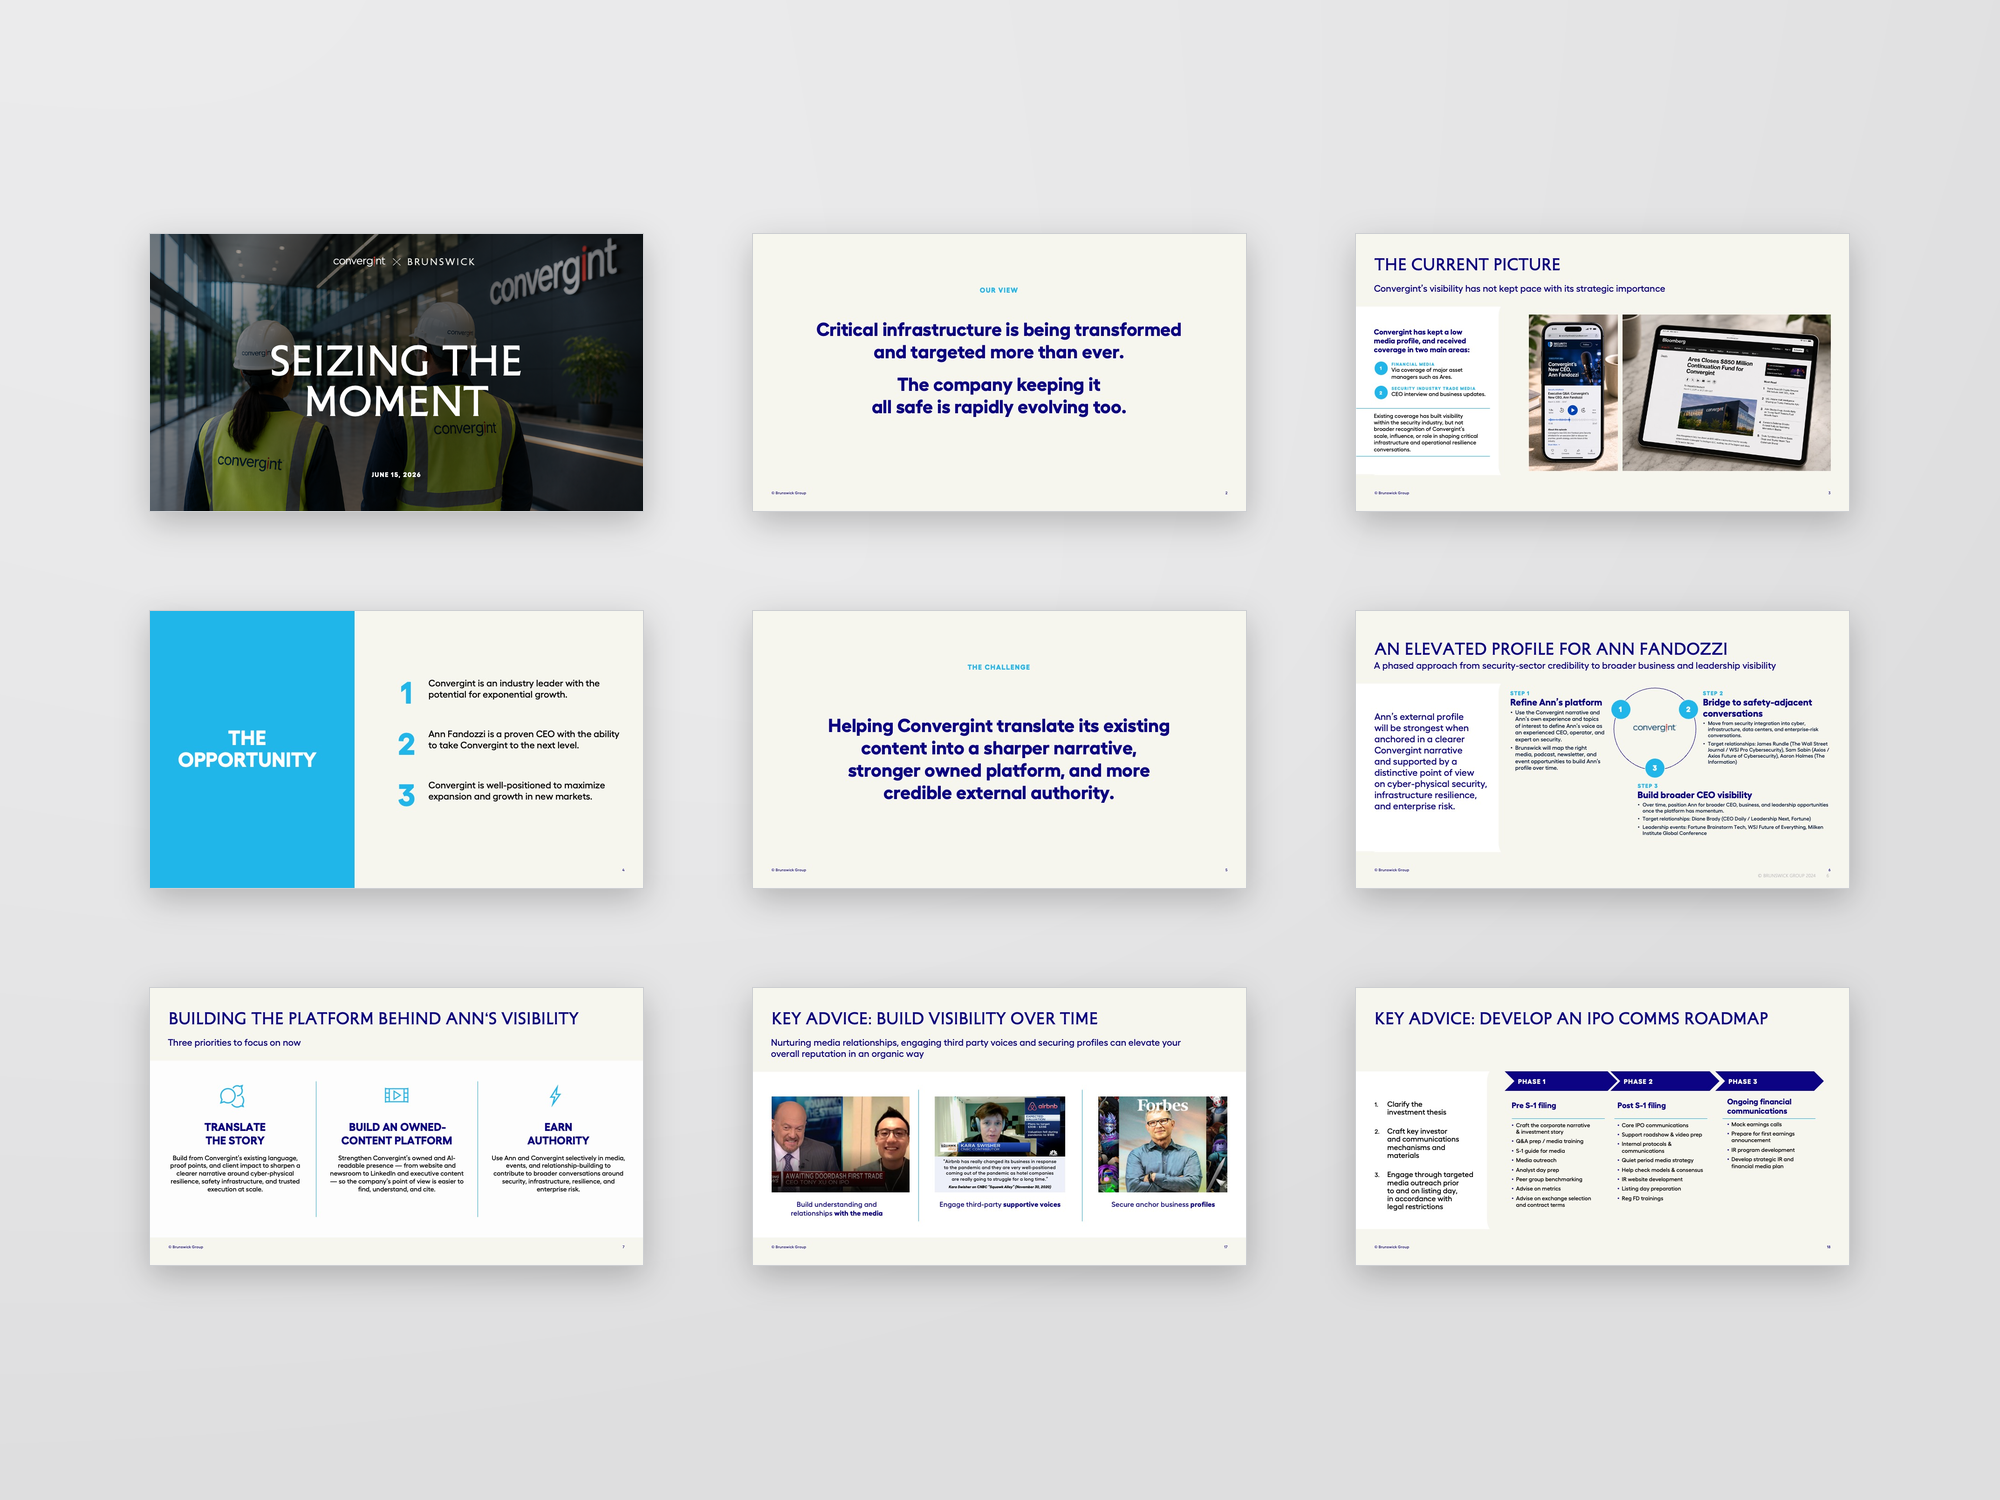Click the Build broader CEO visibility step title

(x=1694, y=796)
